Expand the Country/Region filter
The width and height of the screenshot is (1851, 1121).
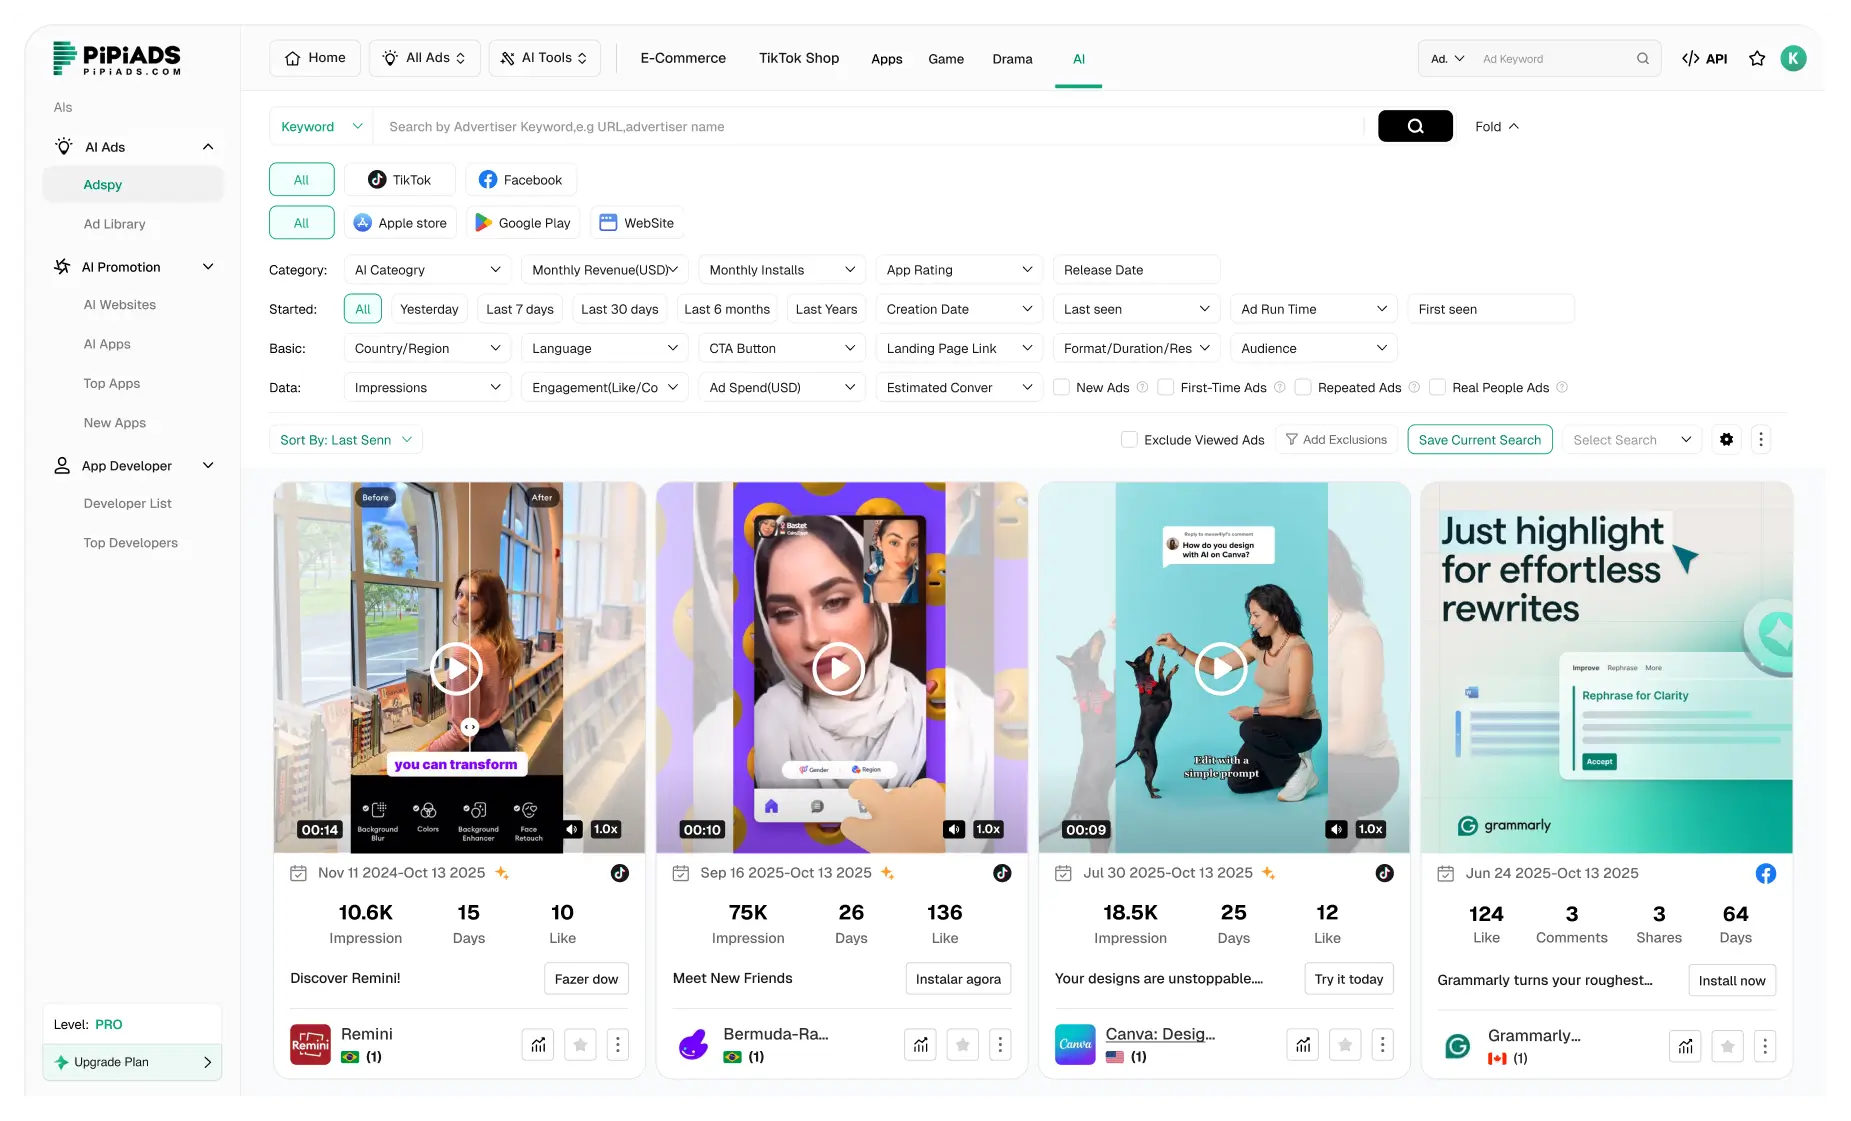(427, 348)
